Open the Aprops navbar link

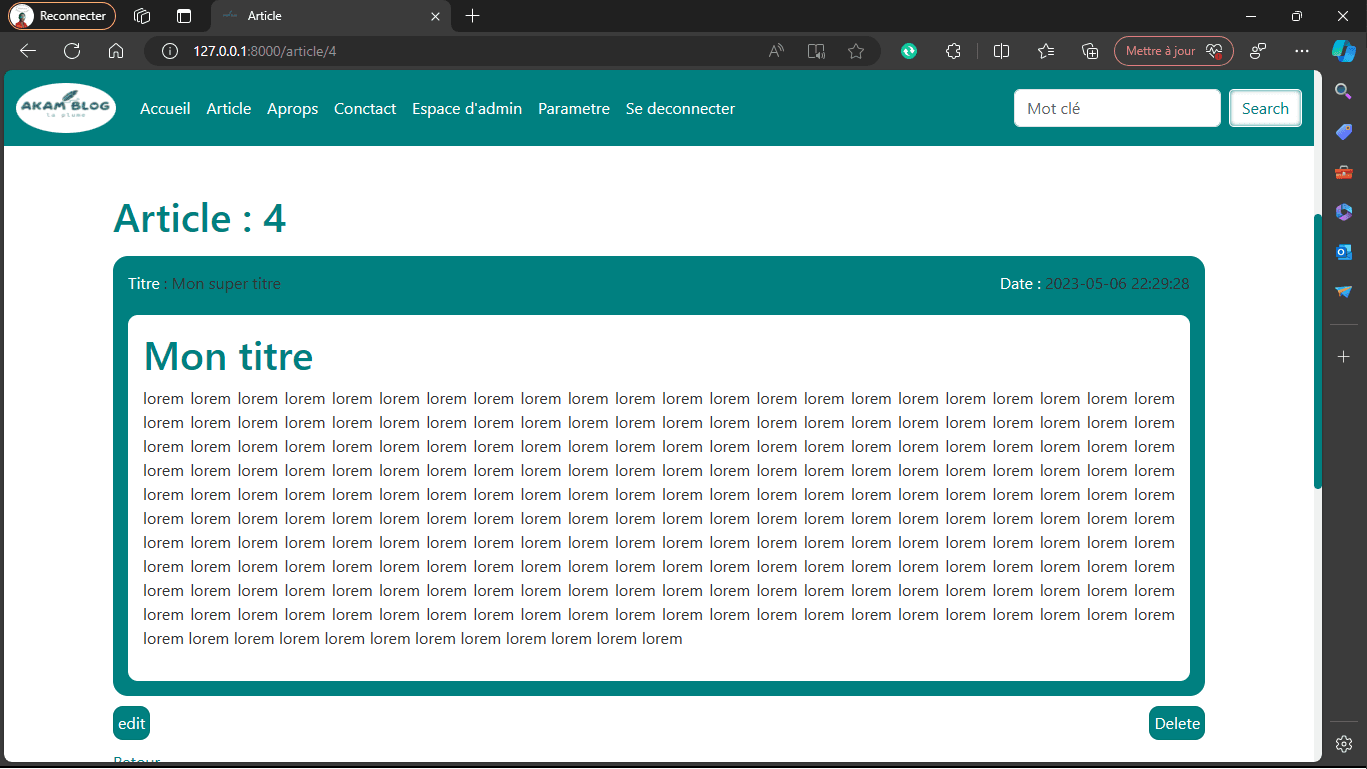pos(293,109)
